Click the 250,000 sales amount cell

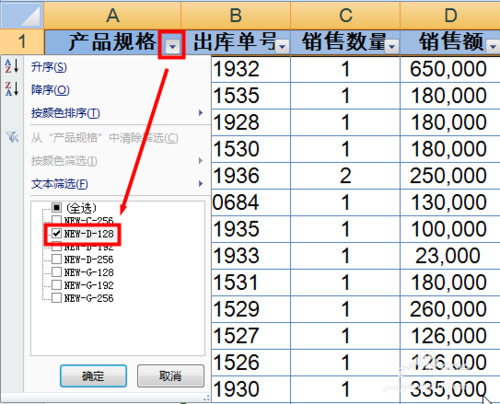pyautogui.click(x=450, y=176)
